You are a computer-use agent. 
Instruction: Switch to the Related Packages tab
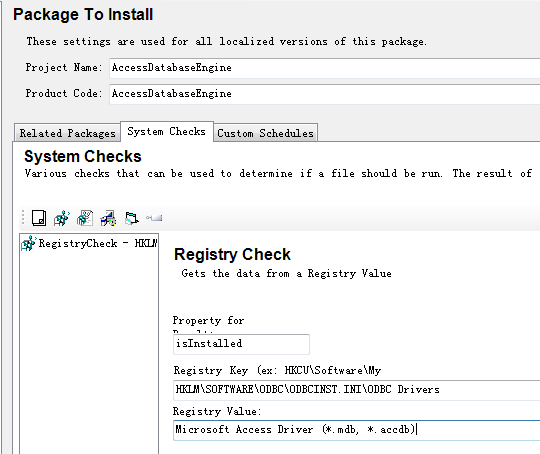click(x=67, y=133)
